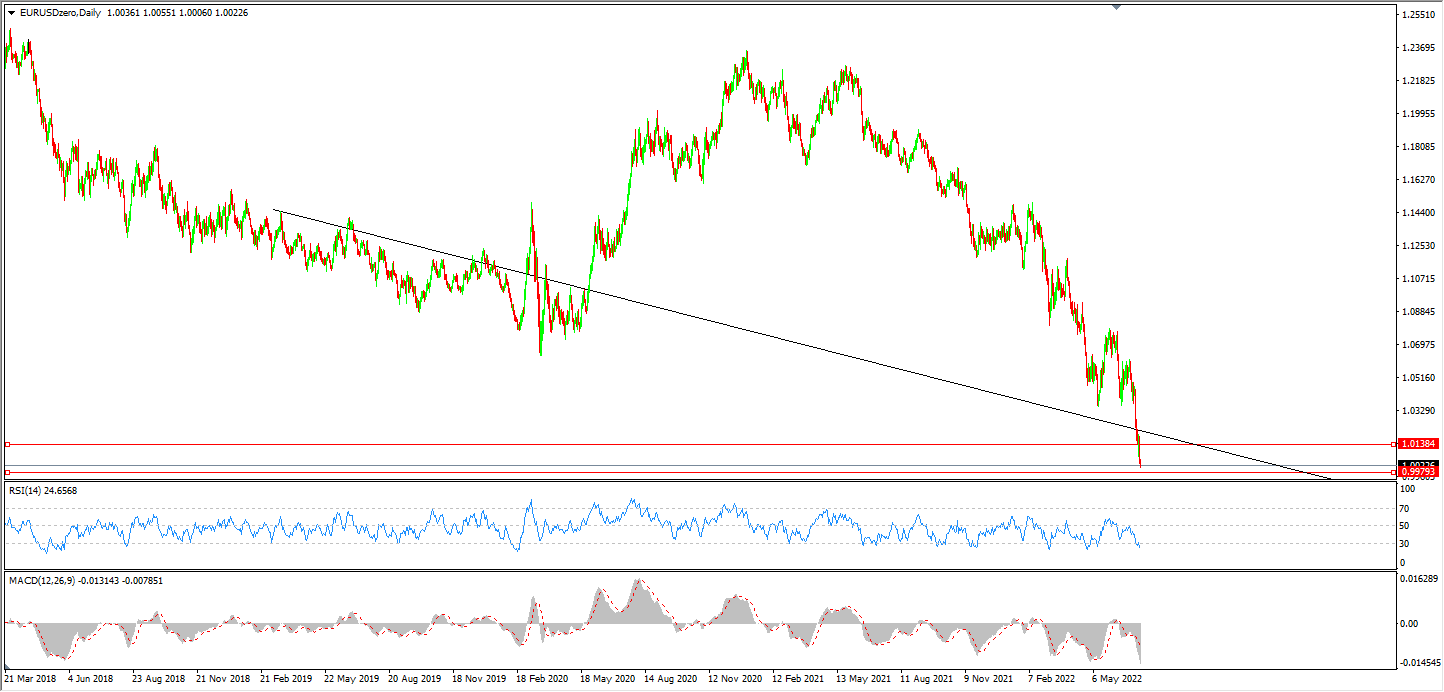Click the OHLC value 1.00551
The height and width of the screenshot is (692, 1444).
point(163,12)
